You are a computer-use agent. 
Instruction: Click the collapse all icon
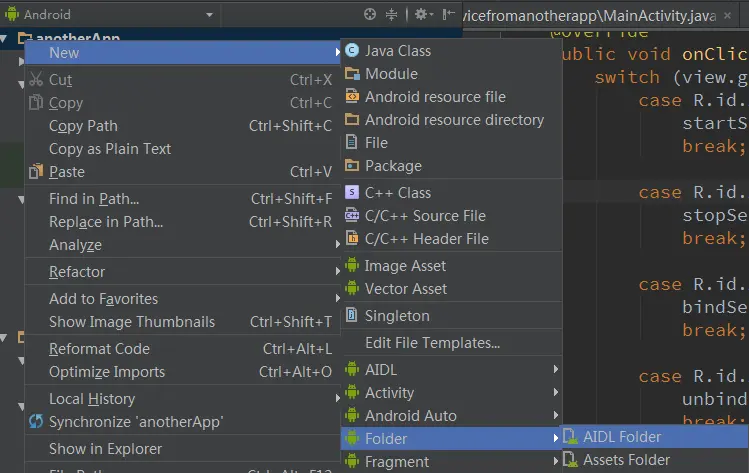392,15
